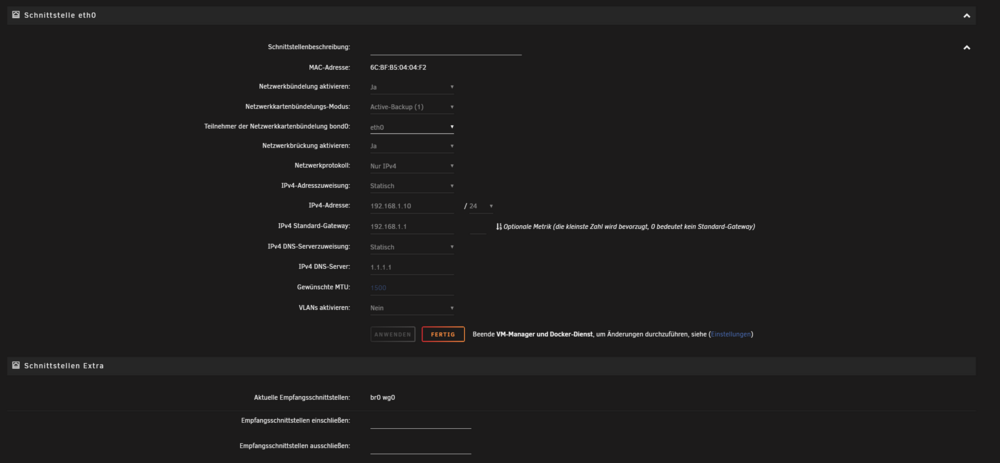Click the IPv4 DNS-Server field 1.1.1.1

coord(412,267)
